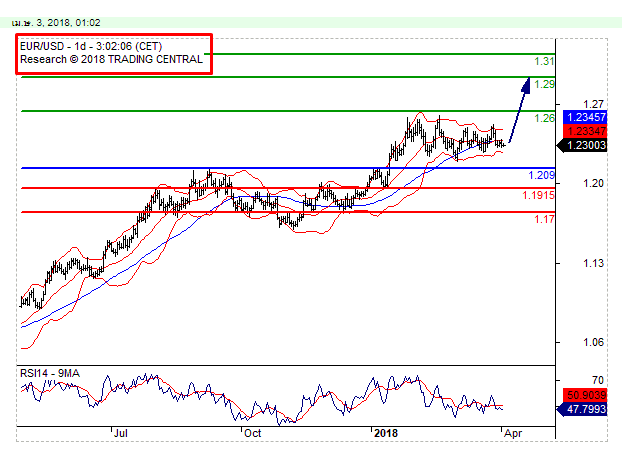622x464 pixels.
Task: Select the 1.23003 black price tag
Action: click(585, 145)
